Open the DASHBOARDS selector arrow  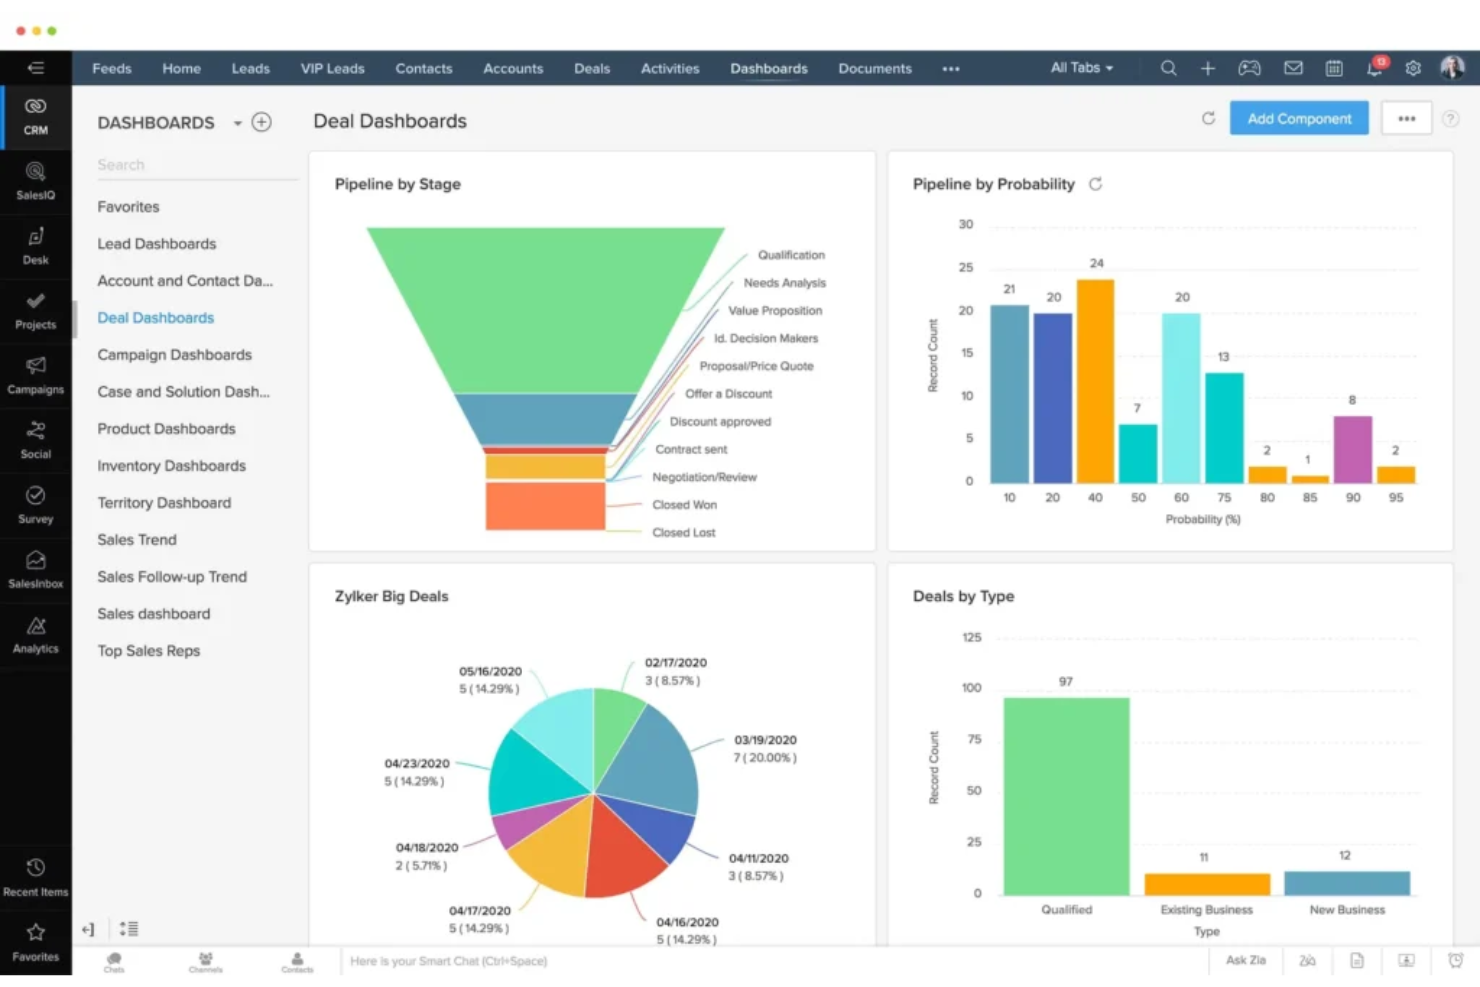click(x=238, y=122)
